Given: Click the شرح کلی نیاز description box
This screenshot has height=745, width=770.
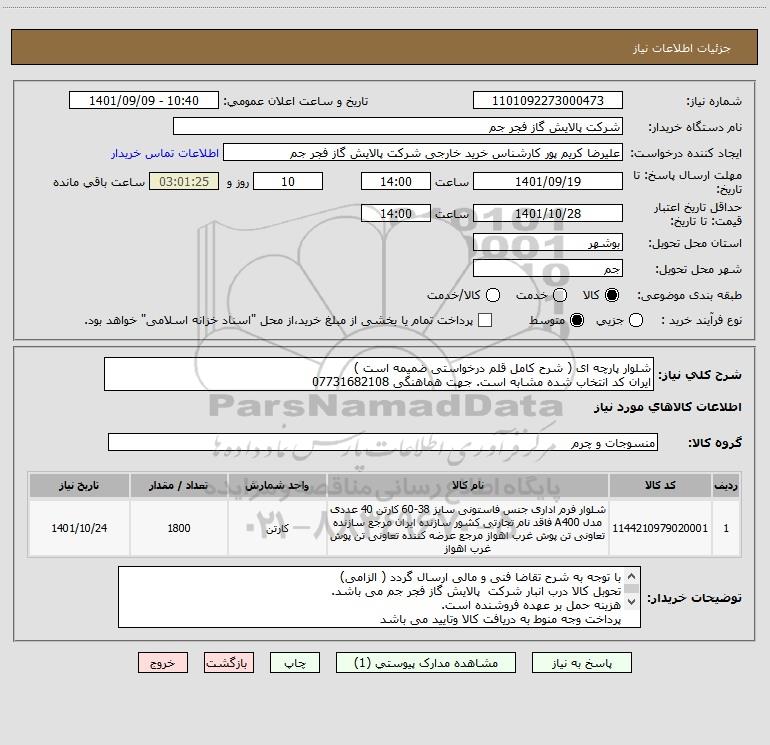Looking at the screenshot, I should coord(379,375).
